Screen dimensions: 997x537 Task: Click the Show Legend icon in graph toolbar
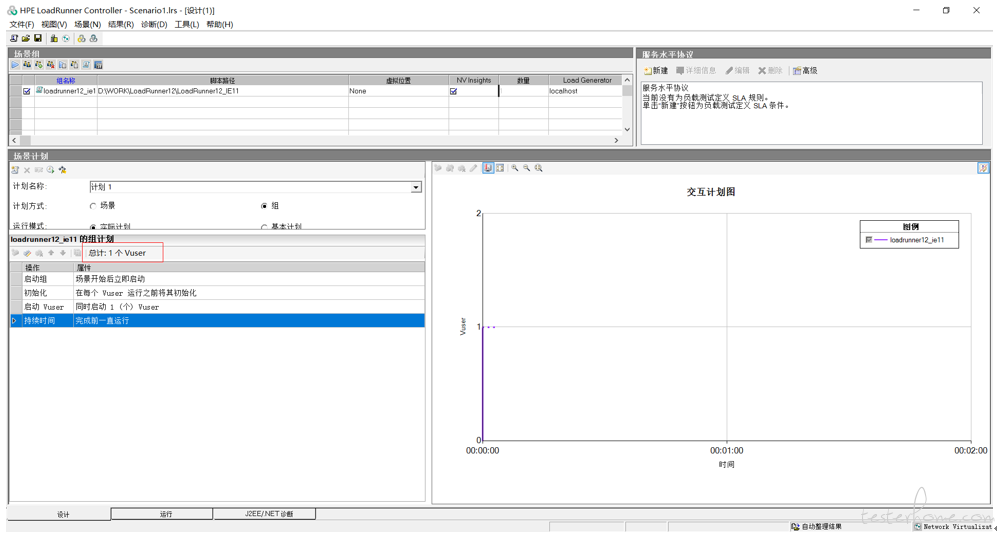pyautogui.click(x=500, y=168)
